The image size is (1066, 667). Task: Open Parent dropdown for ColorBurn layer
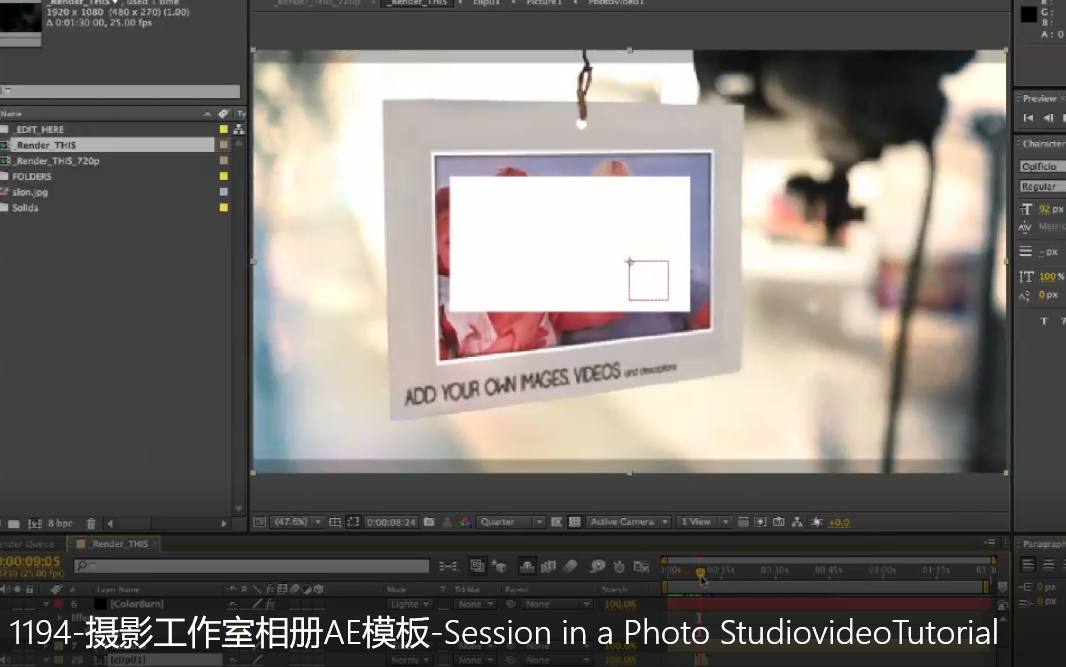557,604
